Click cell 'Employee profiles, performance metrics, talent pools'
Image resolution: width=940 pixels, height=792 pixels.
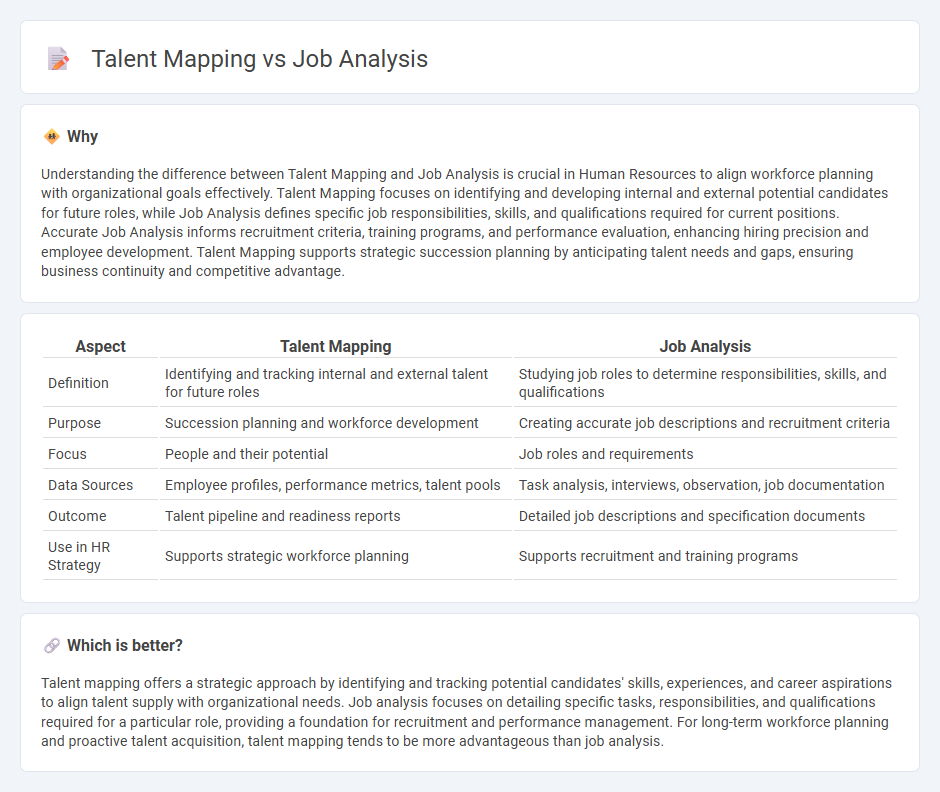pyautogui.click(x=336, y=485)
